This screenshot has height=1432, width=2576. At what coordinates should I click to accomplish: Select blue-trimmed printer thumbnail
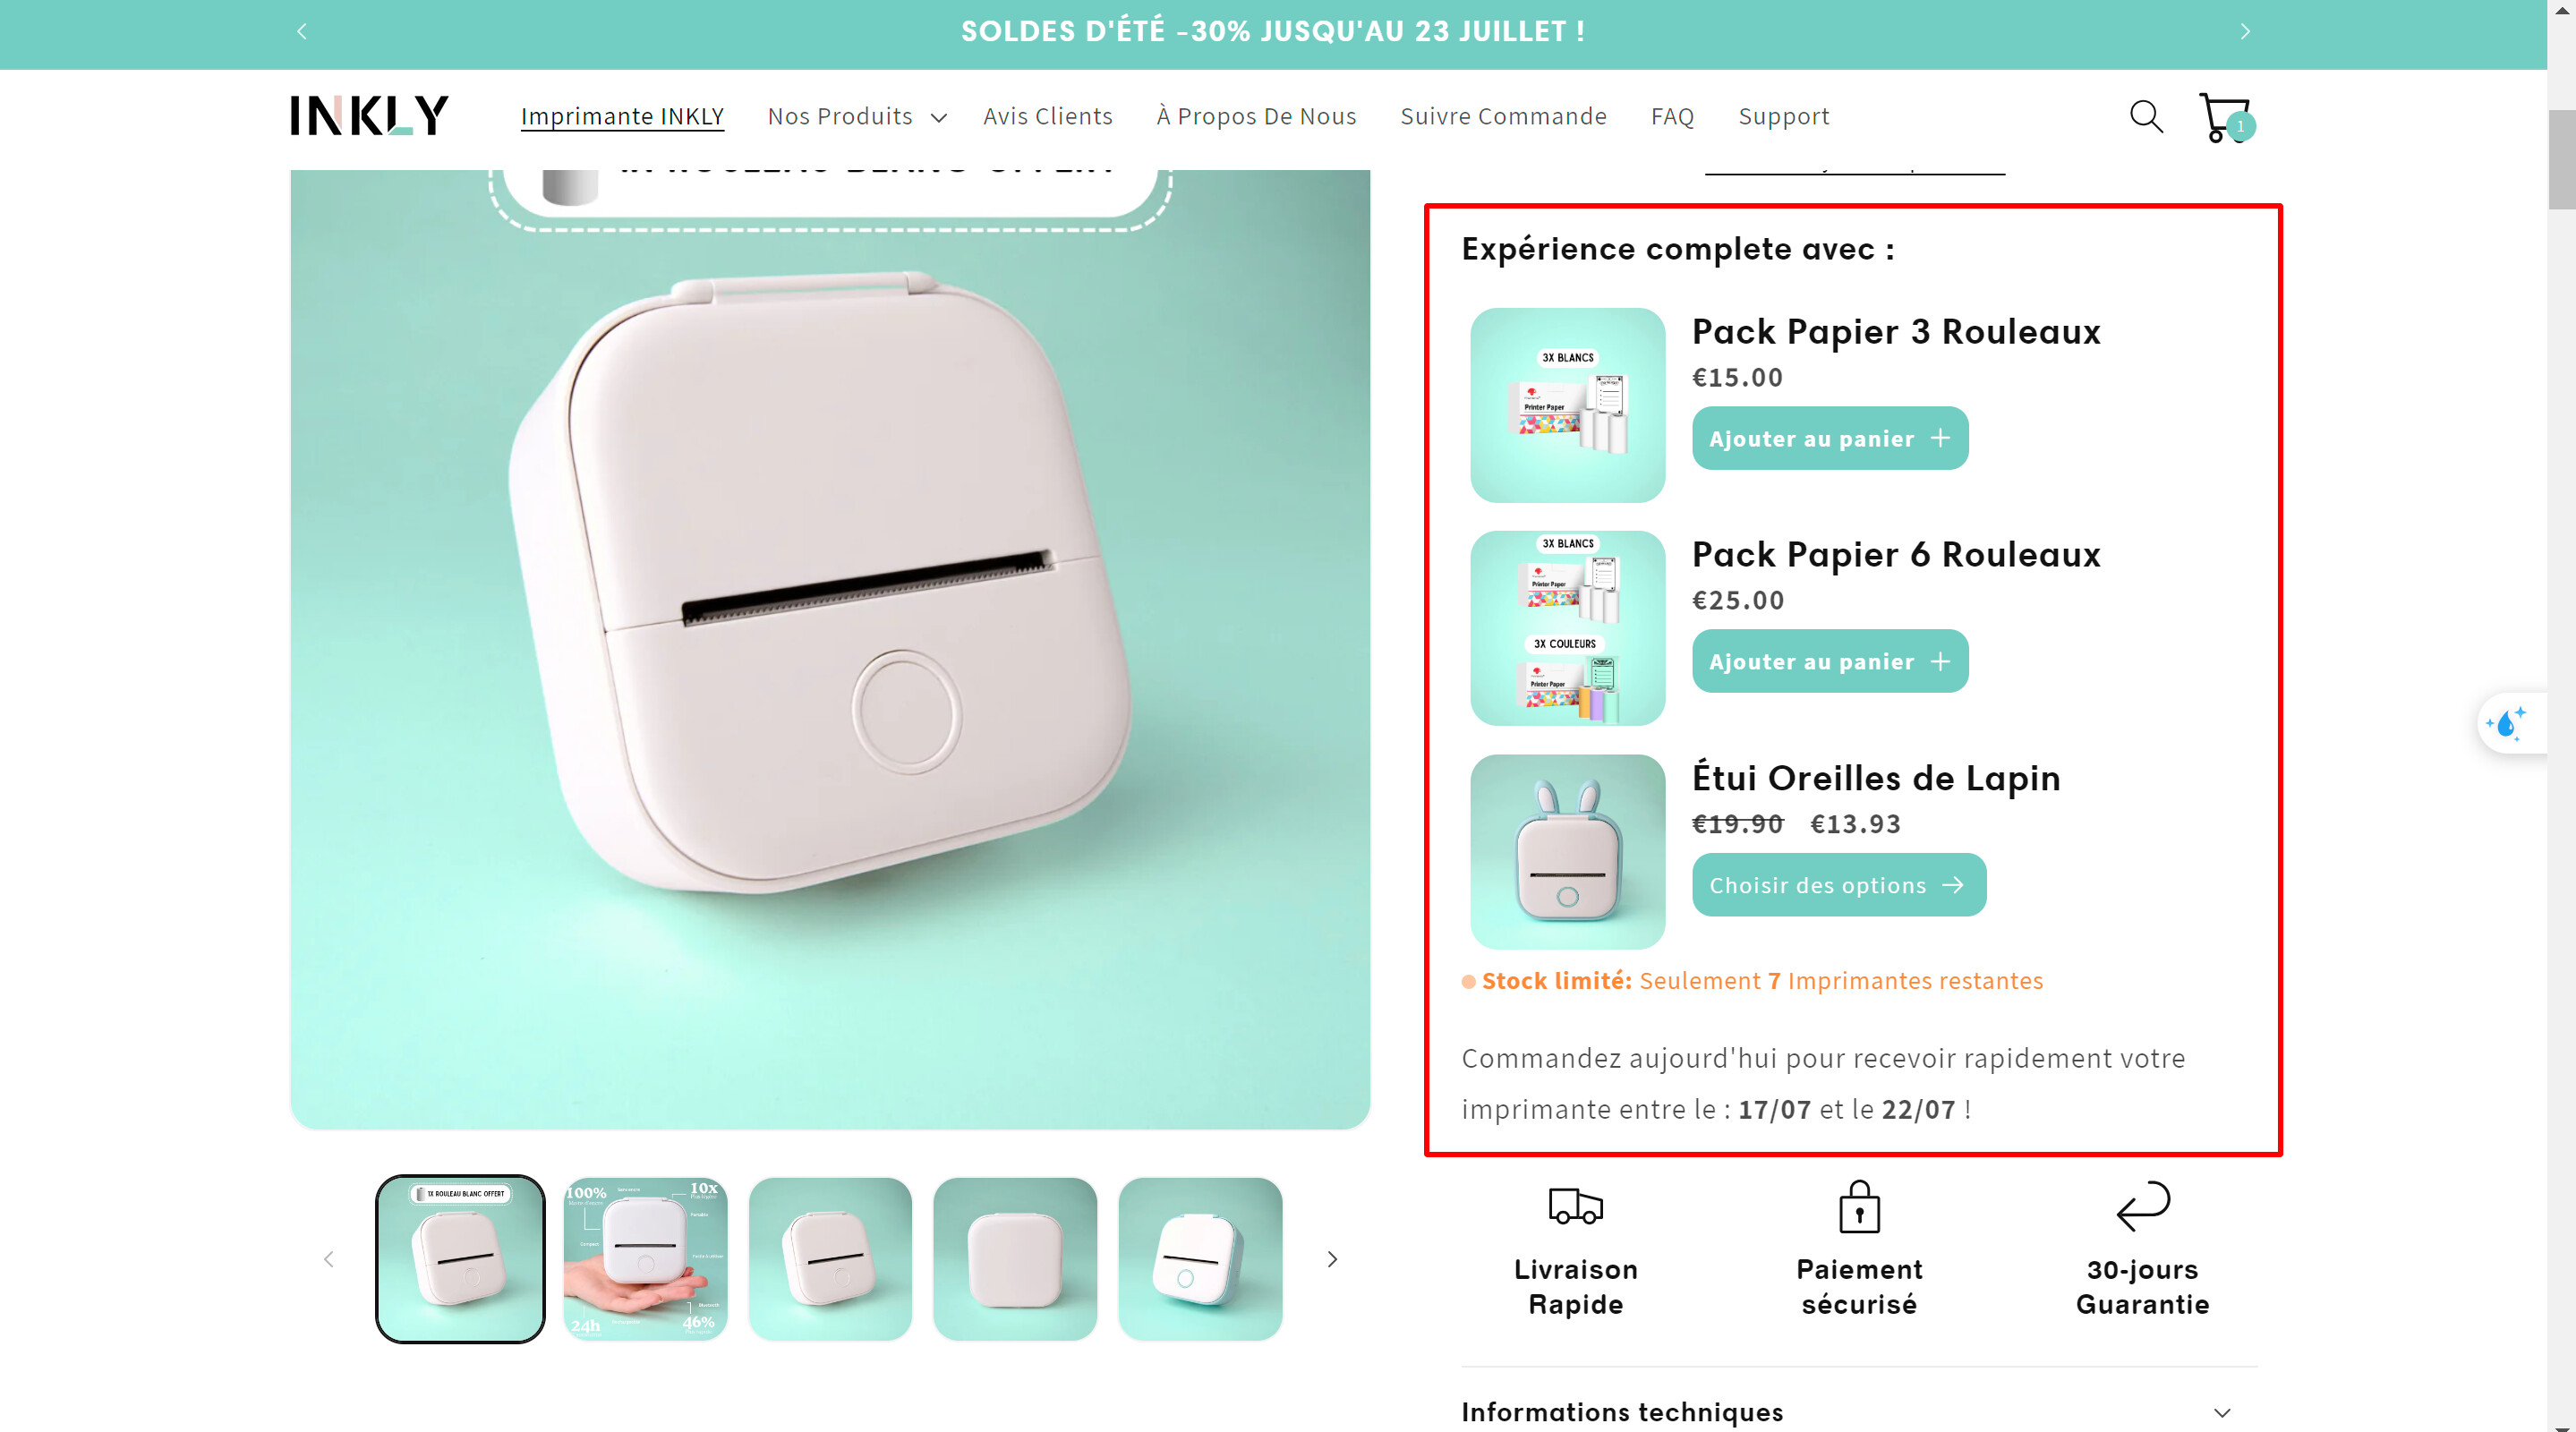click(1200, 1259)
